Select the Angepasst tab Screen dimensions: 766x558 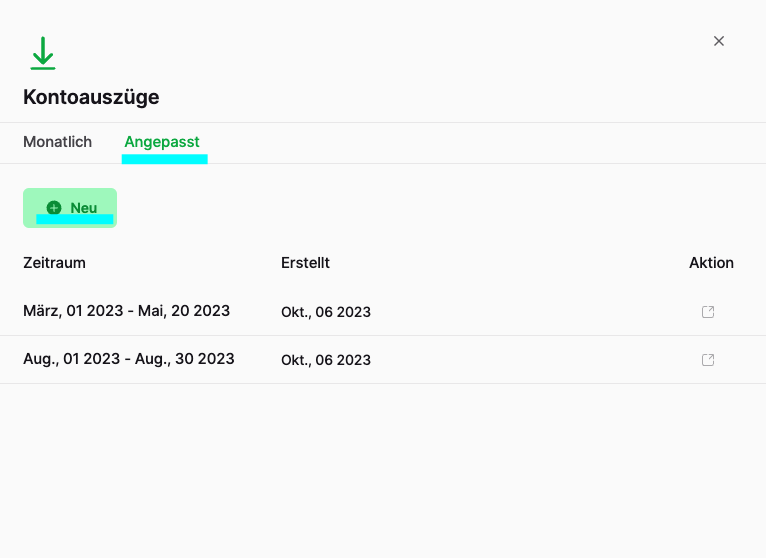162,142
